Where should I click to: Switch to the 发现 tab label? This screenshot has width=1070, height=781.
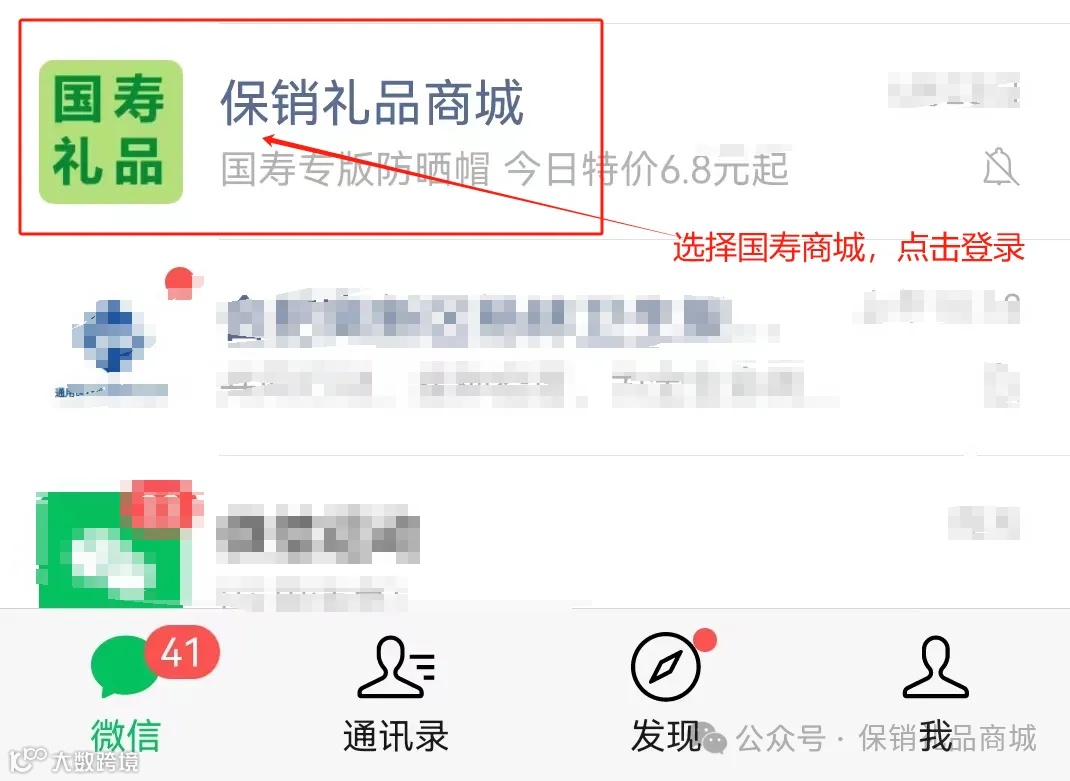(666, 736)
